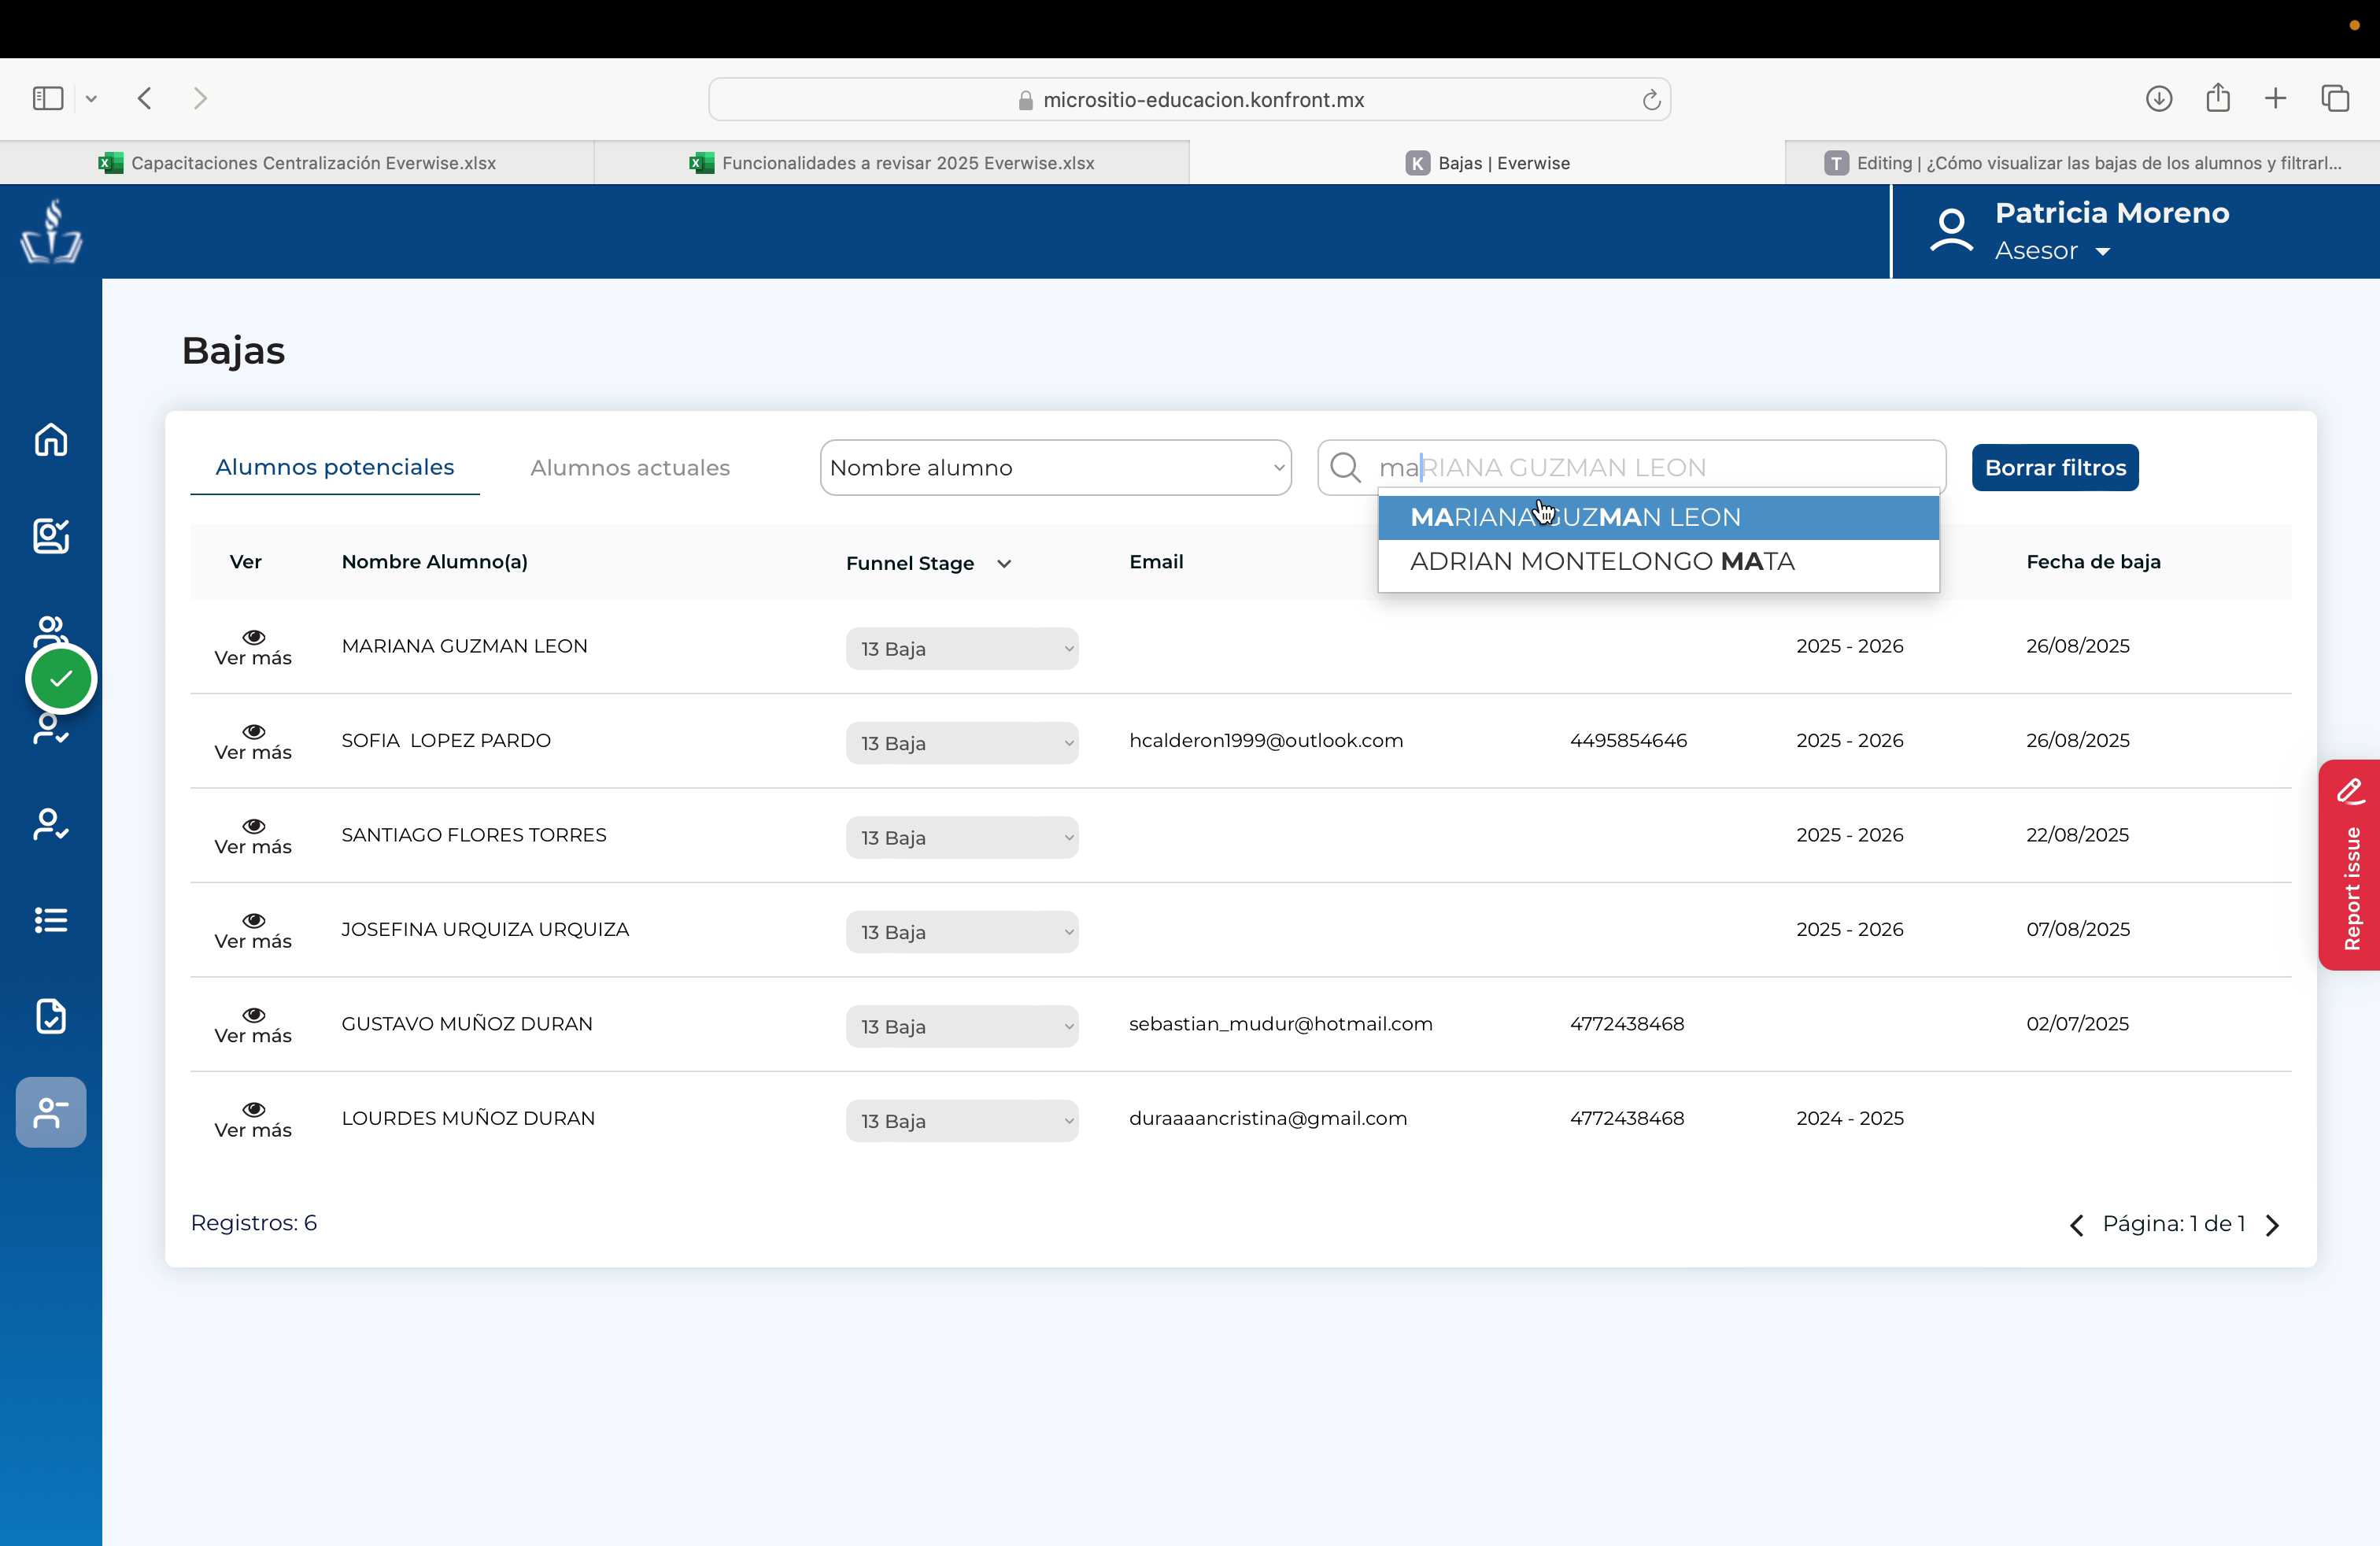Reload the page with the refresh icon
Screen dimensions: 2380x1546
pyautogui.click(x=1651, y=99)
